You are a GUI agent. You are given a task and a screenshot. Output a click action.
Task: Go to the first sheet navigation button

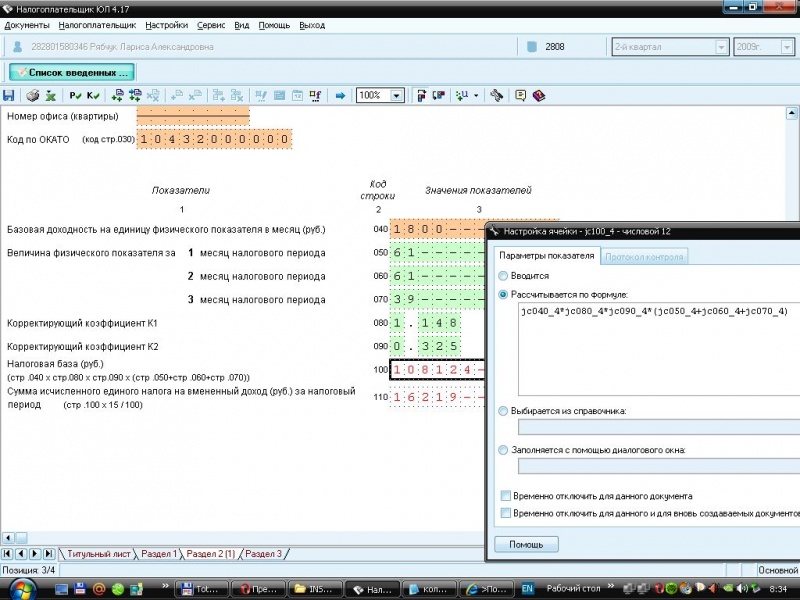click(x=7, y=554)
